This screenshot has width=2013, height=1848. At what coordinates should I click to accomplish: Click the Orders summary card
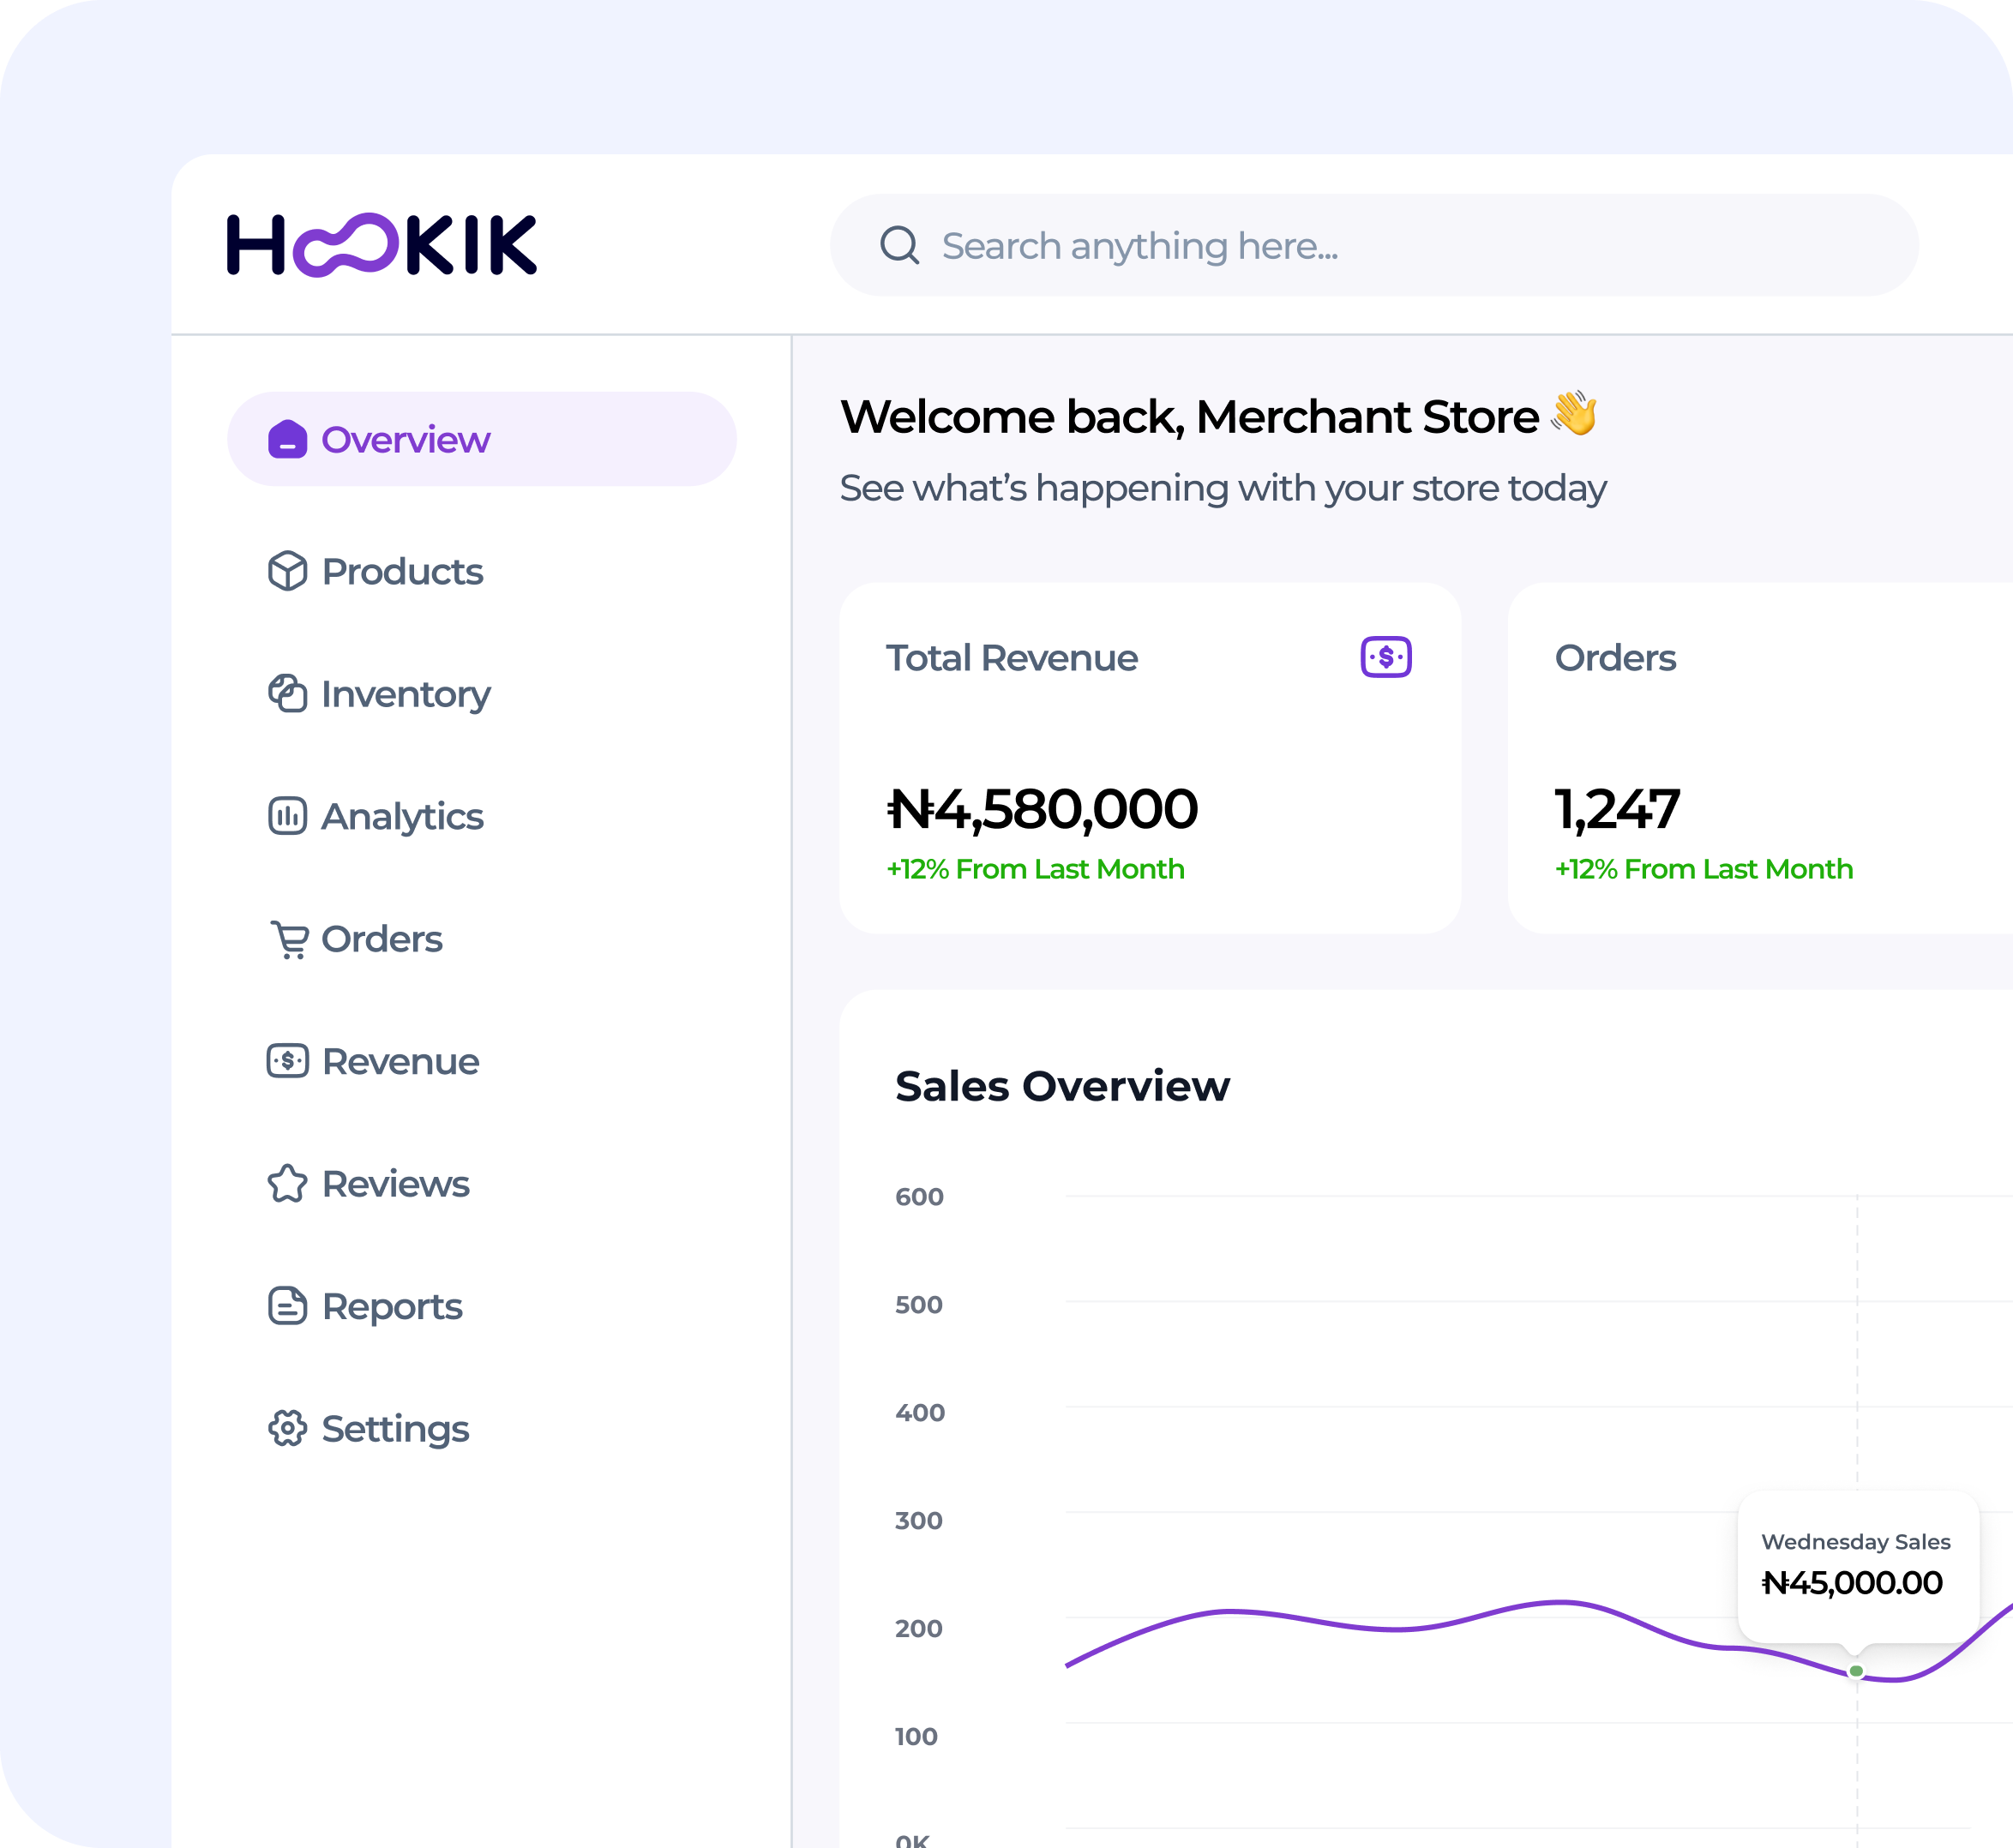(x=1760, y=758)
